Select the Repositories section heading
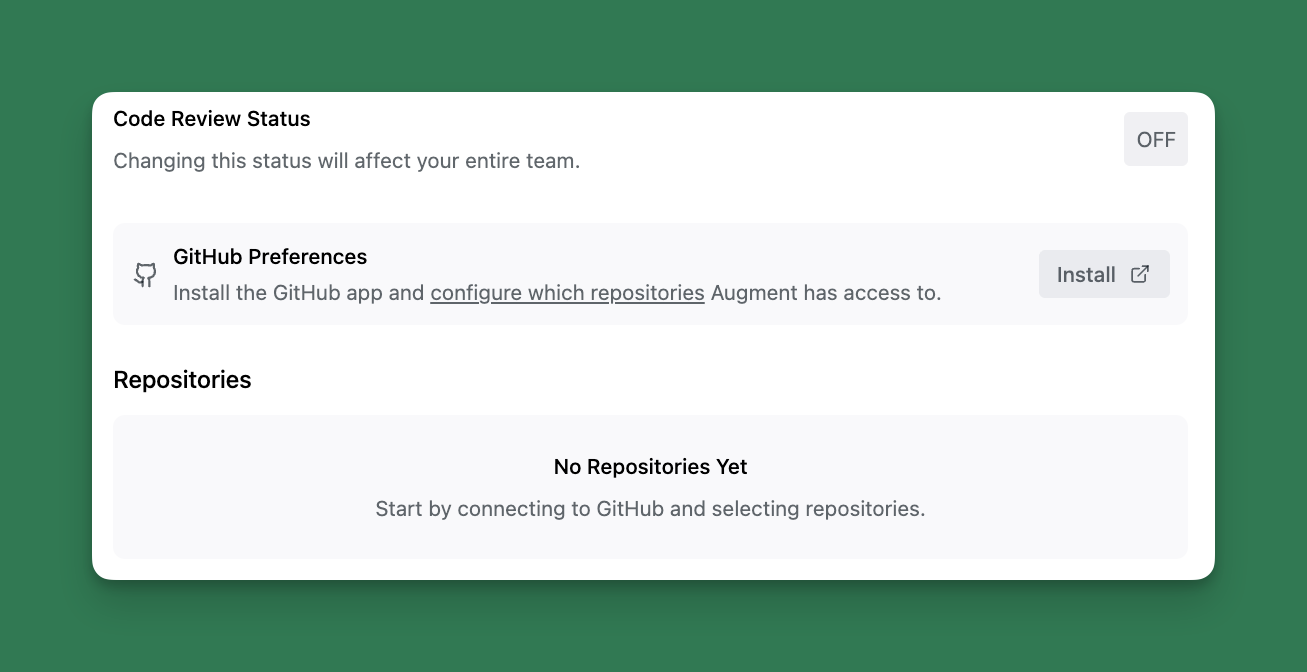This screenshot has width=1307, height=672. (183, 380)
